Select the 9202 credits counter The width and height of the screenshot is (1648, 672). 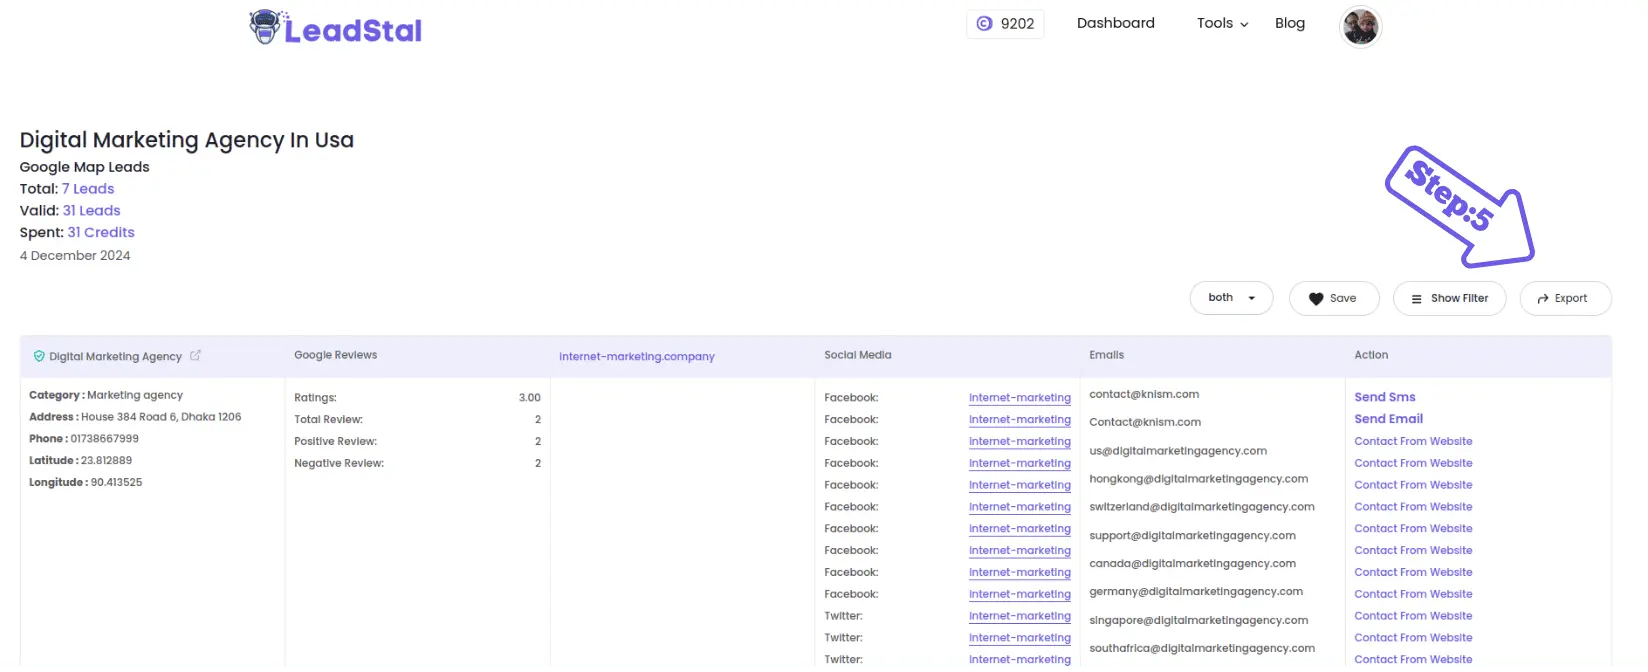[1005, 24]
